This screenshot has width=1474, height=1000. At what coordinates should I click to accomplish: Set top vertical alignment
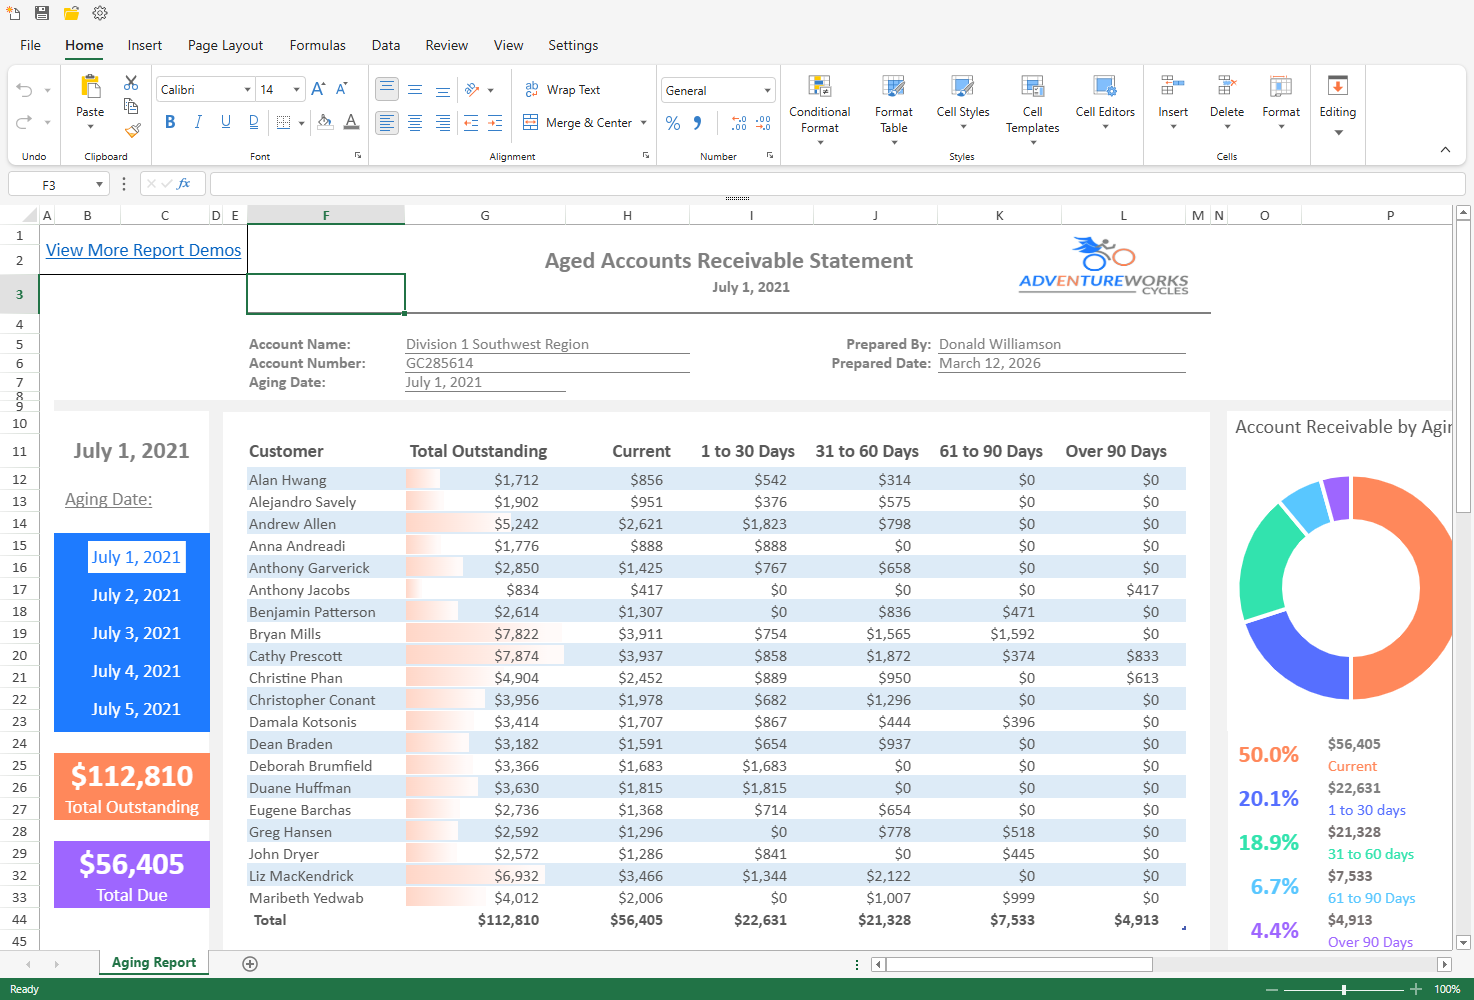pyautogui.click(x=387, y=89)
